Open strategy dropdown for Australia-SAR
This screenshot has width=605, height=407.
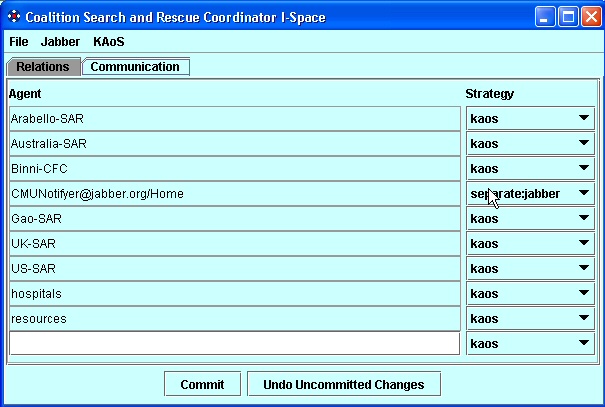point(530,144)
